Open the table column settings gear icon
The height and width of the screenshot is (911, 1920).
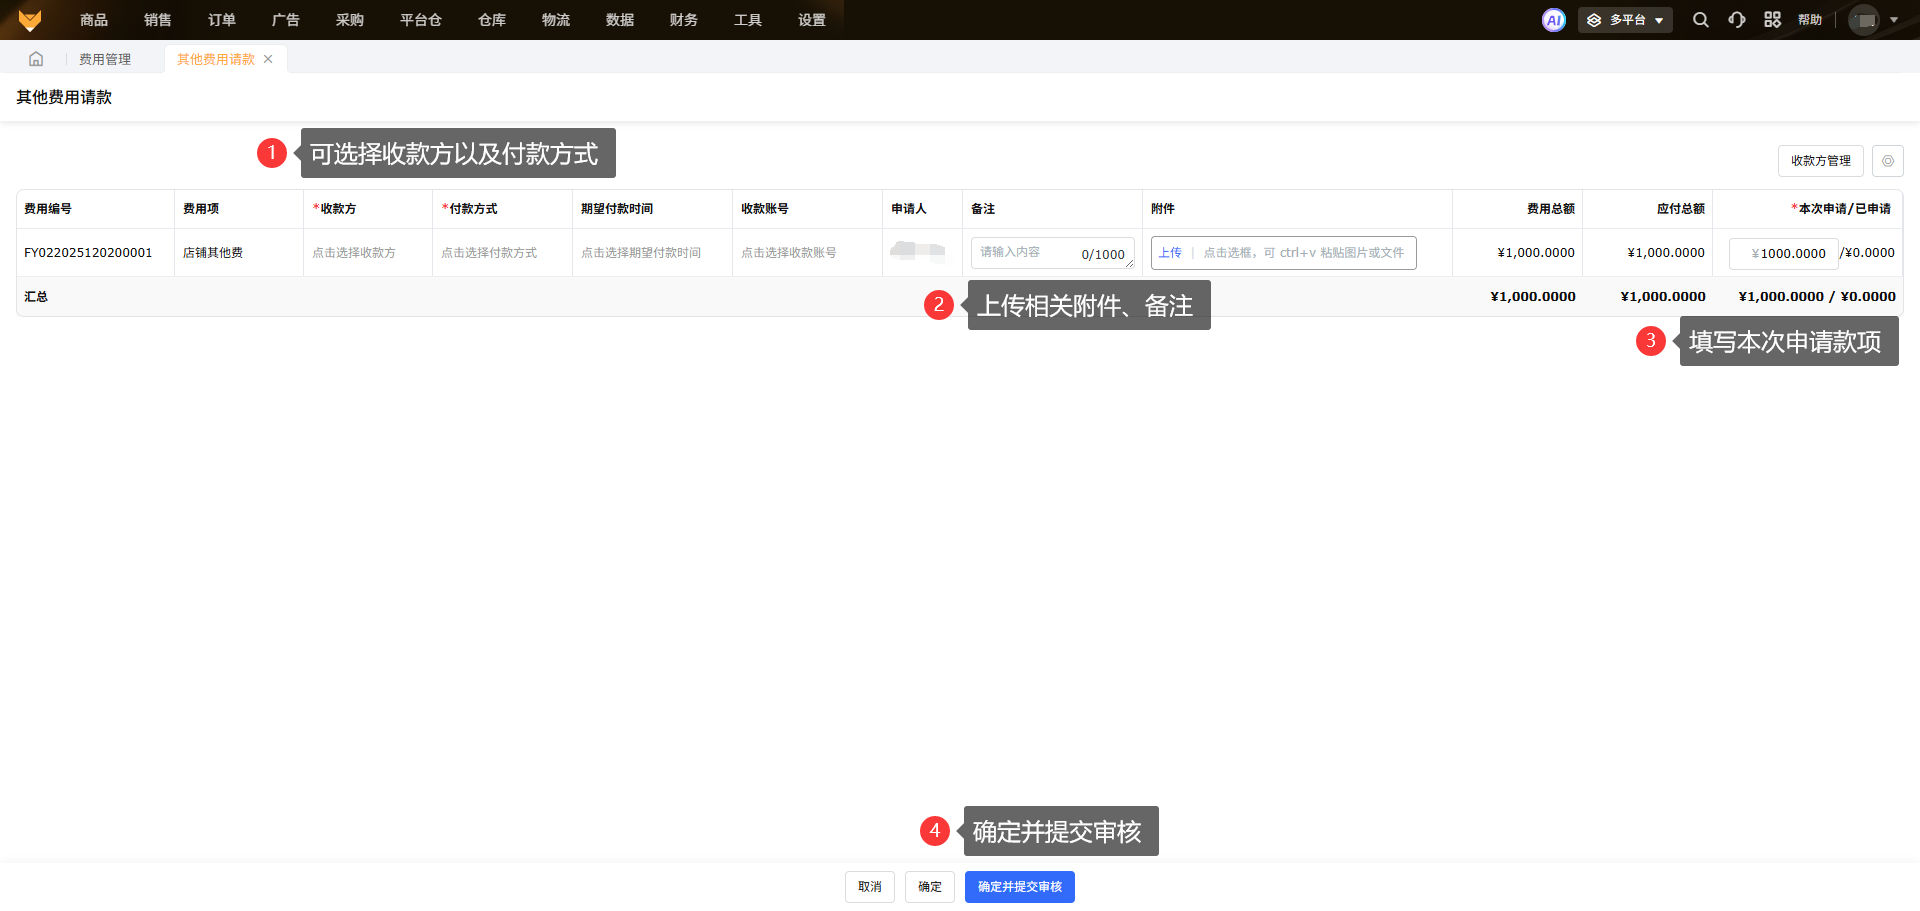click(1888, 161)
